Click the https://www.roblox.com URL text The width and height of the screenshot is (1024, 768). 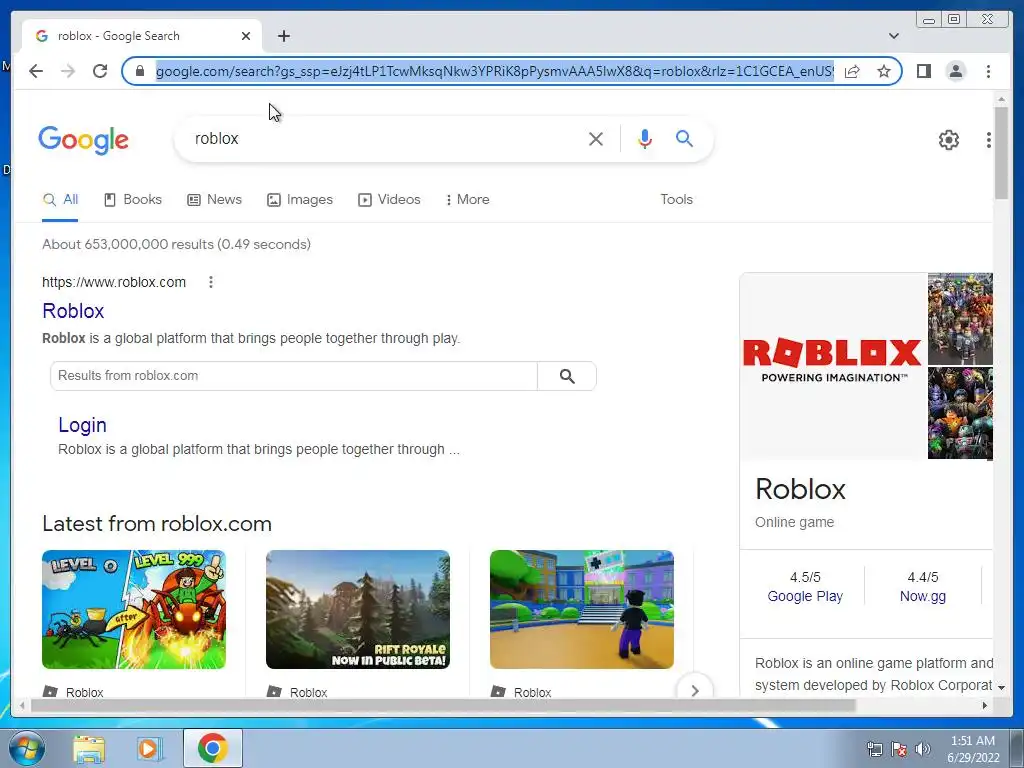pyautogui.click(x=114, y=282)
